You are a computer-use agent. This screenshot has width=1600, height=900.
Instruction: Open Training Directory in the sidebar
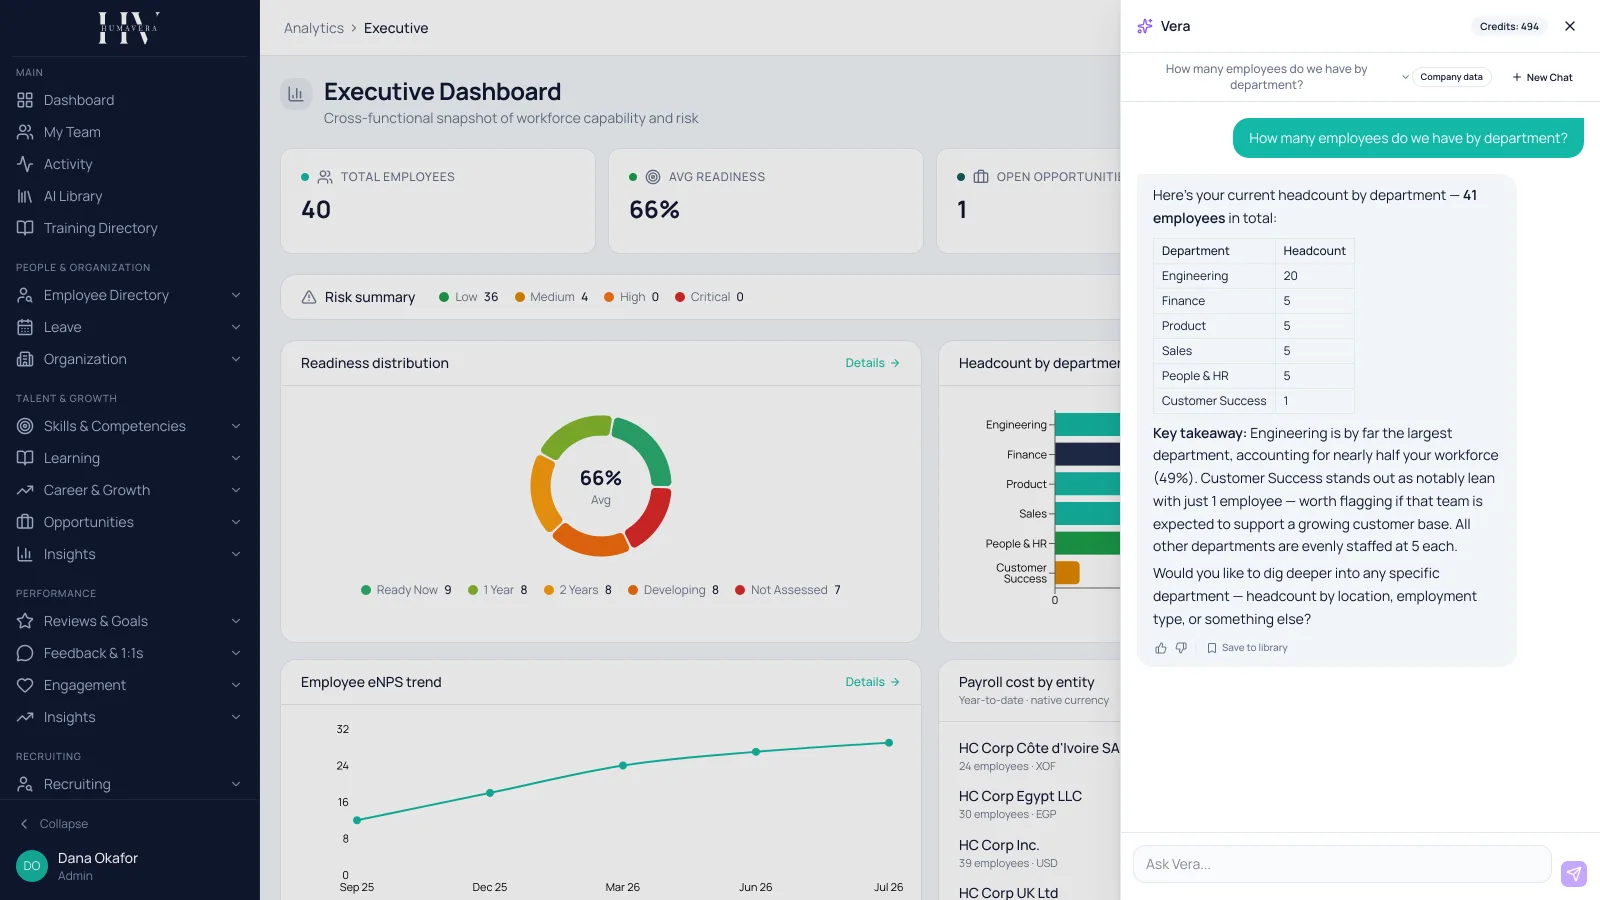pos(130,228)
